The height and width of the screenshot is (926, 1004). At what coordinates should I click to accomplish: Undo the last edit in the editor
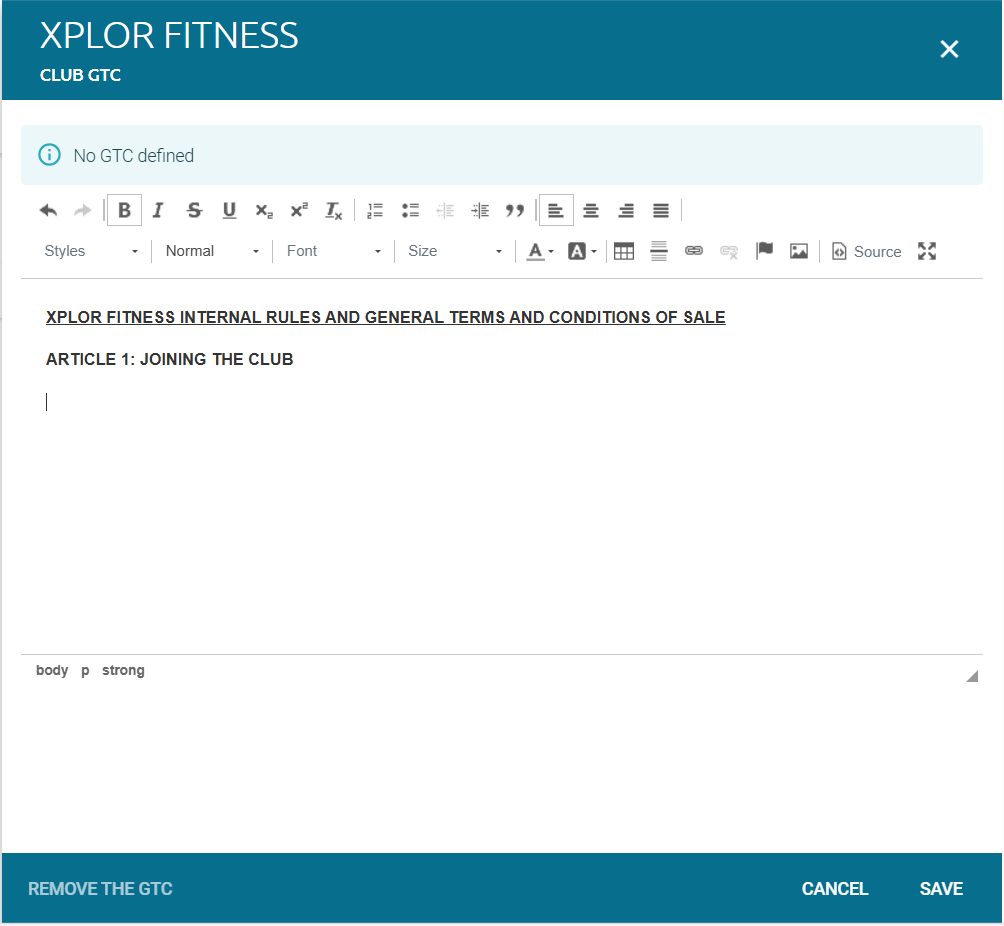(x=48, y=210)
